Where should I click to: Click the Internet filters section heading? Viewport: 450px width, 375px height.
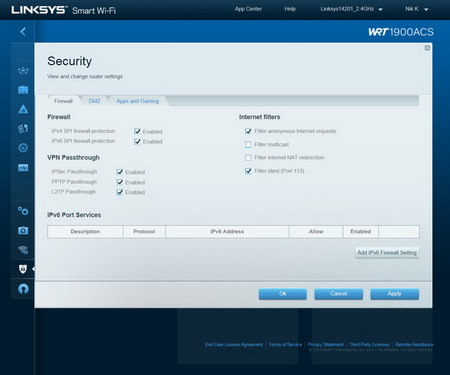click(x=259, y=117)
